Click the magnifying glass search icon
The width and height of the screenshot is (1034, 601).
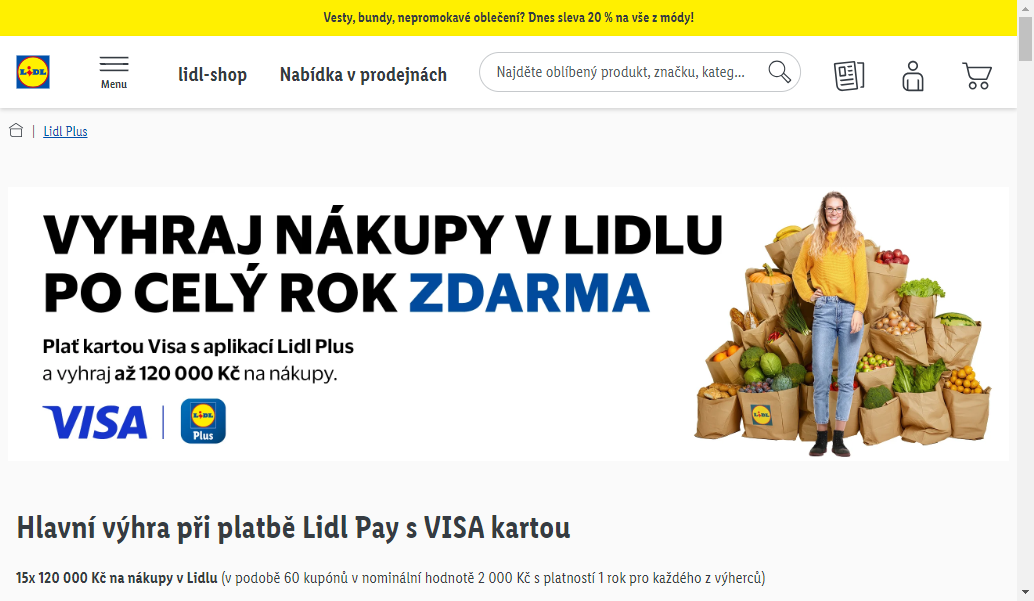click(779, 72)
